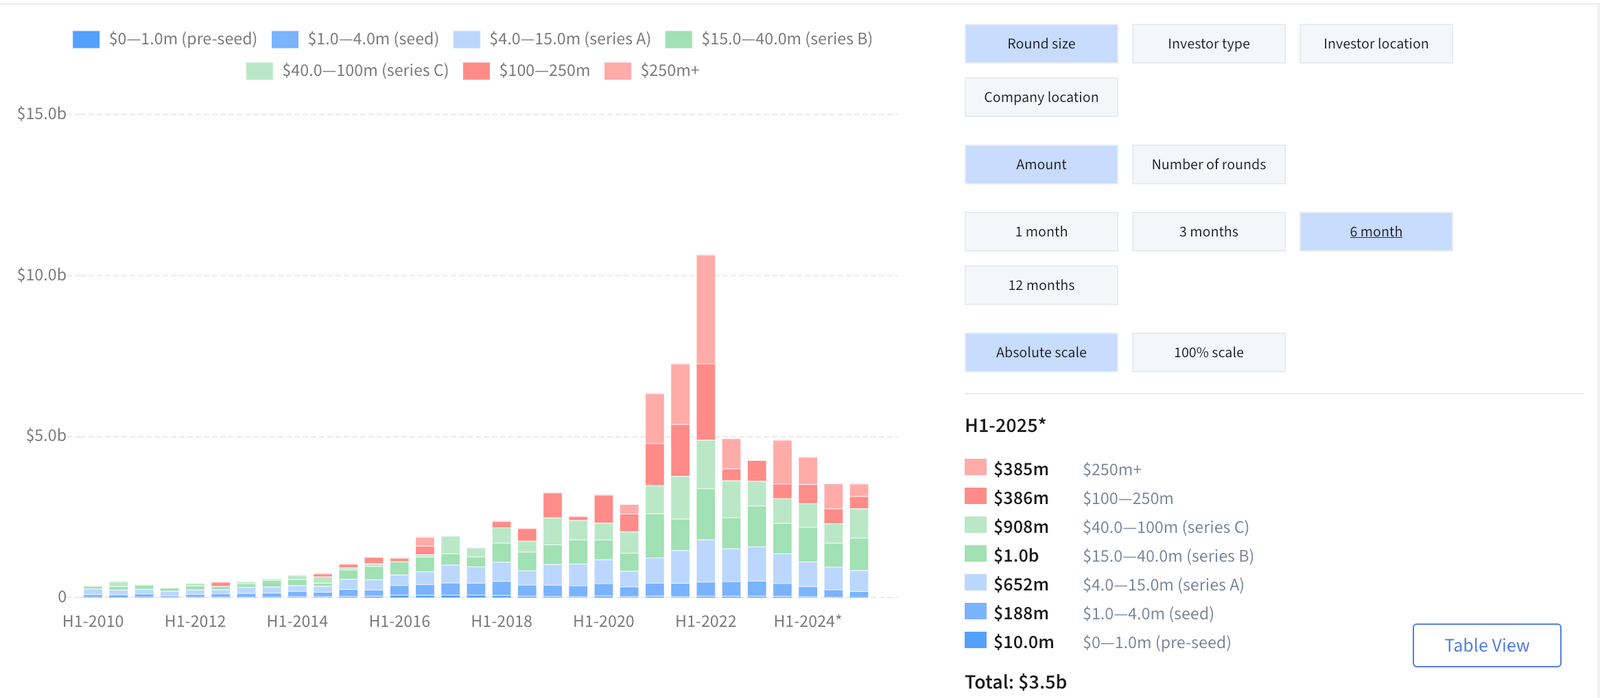This screenshot has width=1600, height=698.
Task: Switch metric to Number of rounds
Action: tap(1208, 164)
